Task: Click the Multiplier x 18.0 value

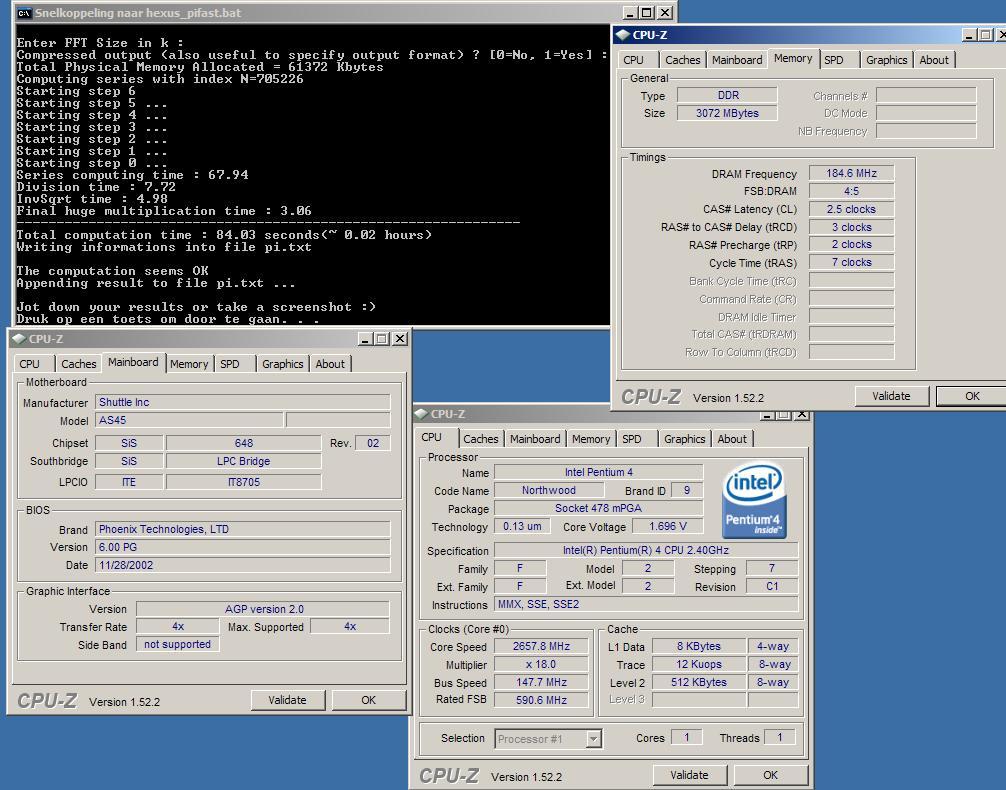Action: (541, 664)
